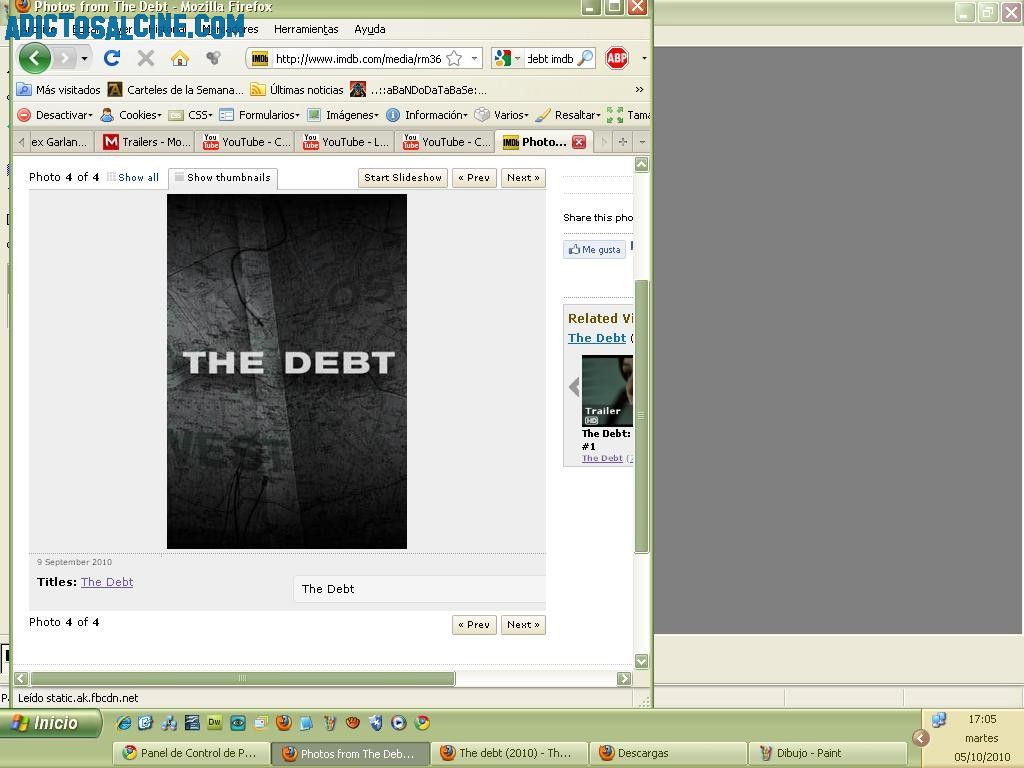The width and height of the screenshot is (1024, 768).
Task: Click the search box containing 'debt imdb'
Action: tap(550, 59)
